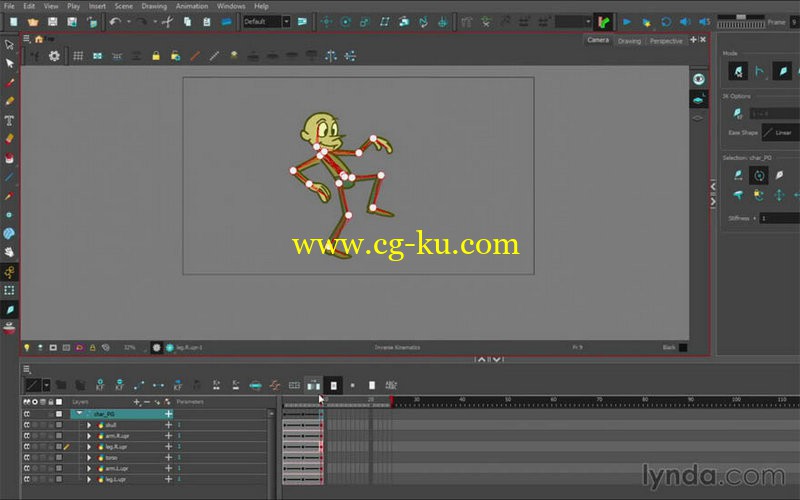
Task: Click the Cut scissors icon
Action: (167, 22)
